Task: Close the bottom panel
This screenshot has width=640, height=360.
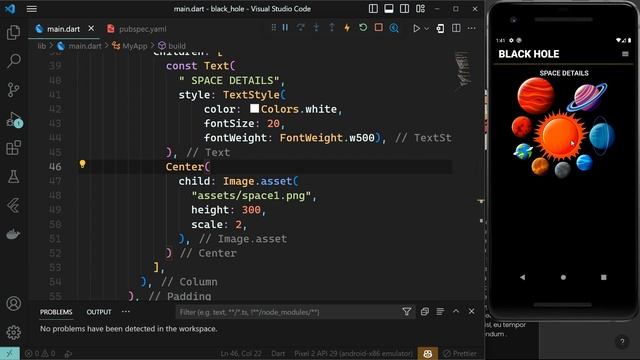Action: pyautogui.click(x=471, y=311)
